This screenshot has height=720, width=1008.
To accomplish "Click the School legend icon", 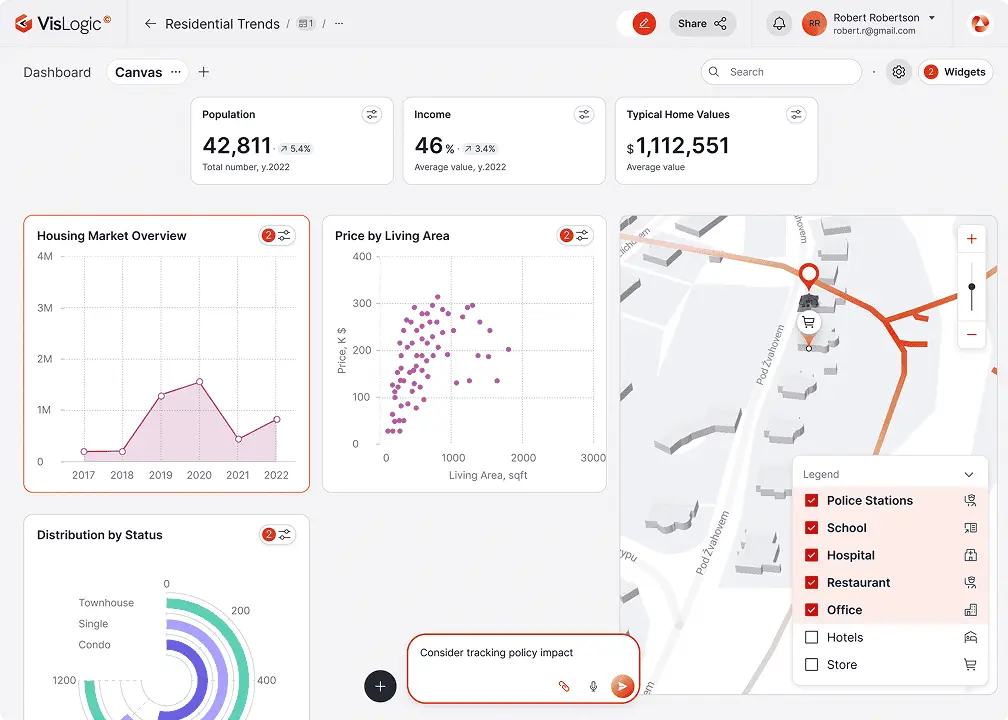I will coord(971,528).
